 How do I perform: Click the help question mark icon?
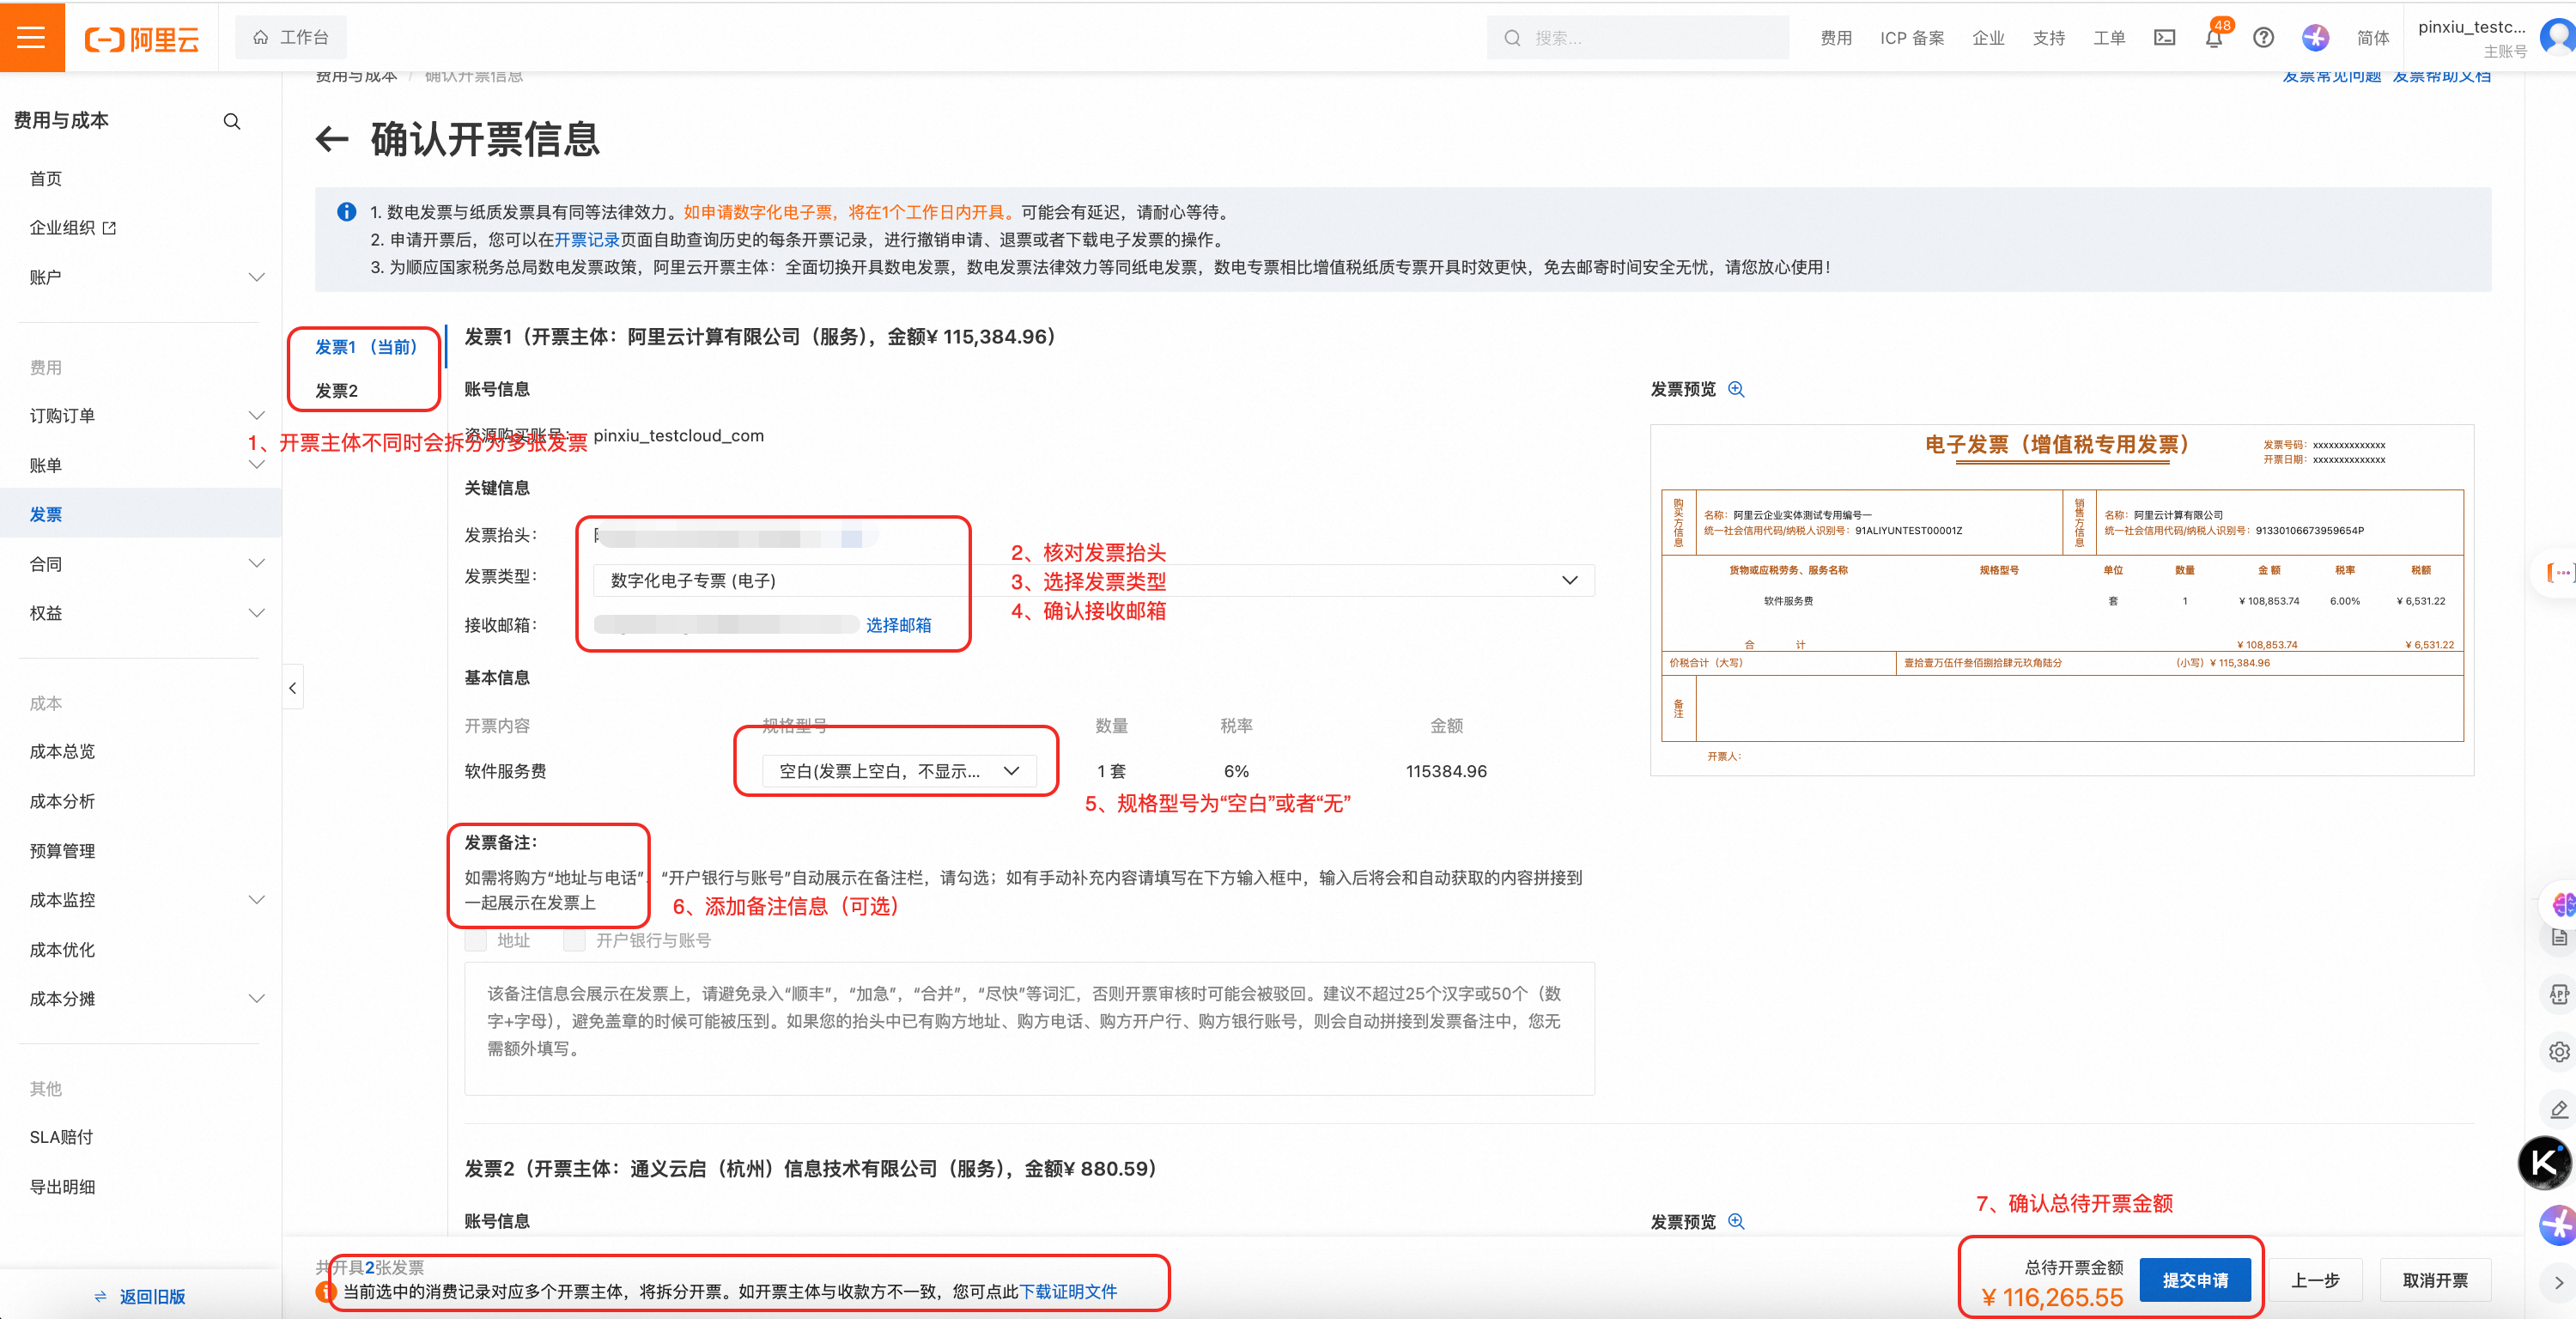[x=2263, y=37]
